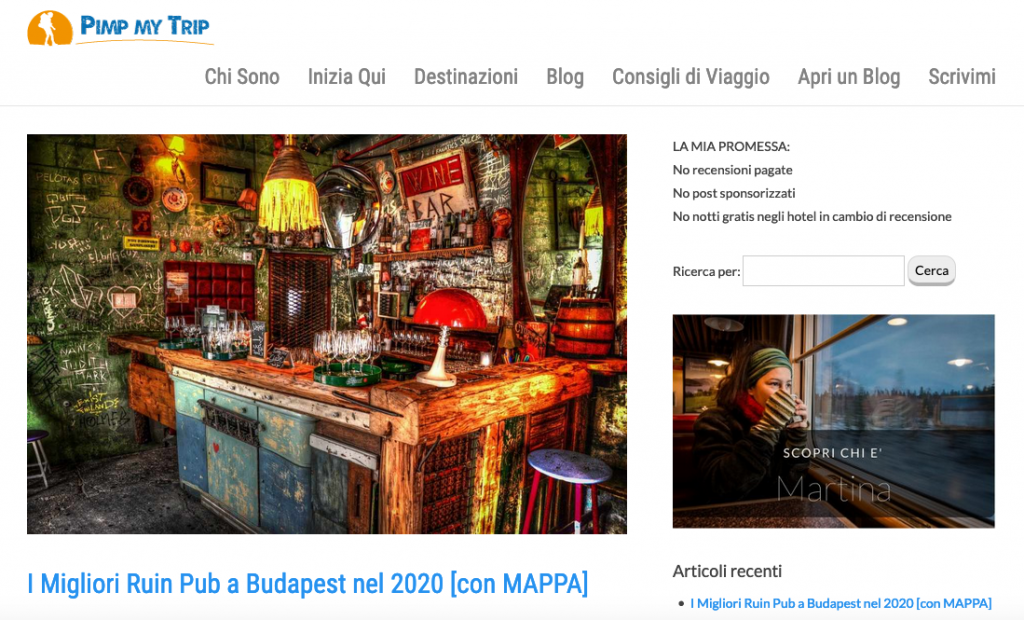Click the Ricerca per search field
This screenshot has width=1024, height=620.
823,270
